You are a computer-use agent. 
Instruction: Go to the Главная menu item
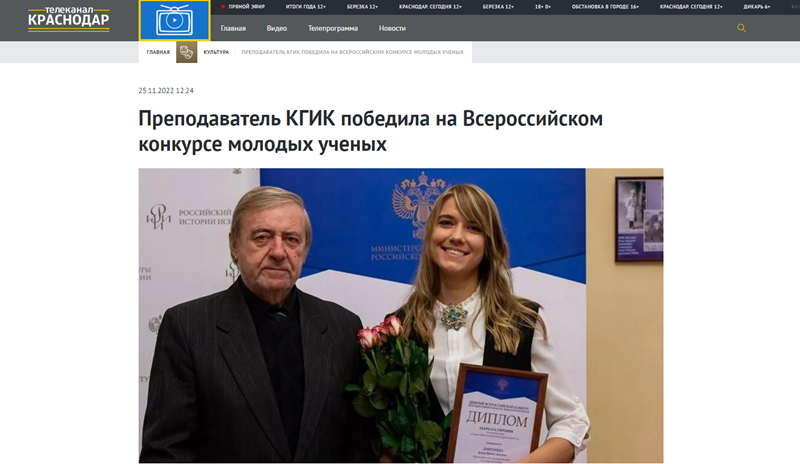tap(233, 29)
